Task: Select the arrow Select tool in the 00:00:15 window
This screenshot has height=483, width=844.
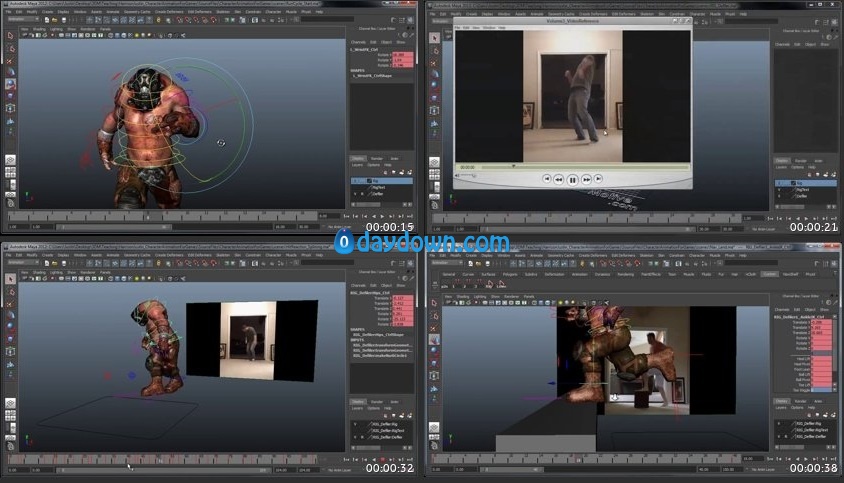Action: [x=10, y=36]
